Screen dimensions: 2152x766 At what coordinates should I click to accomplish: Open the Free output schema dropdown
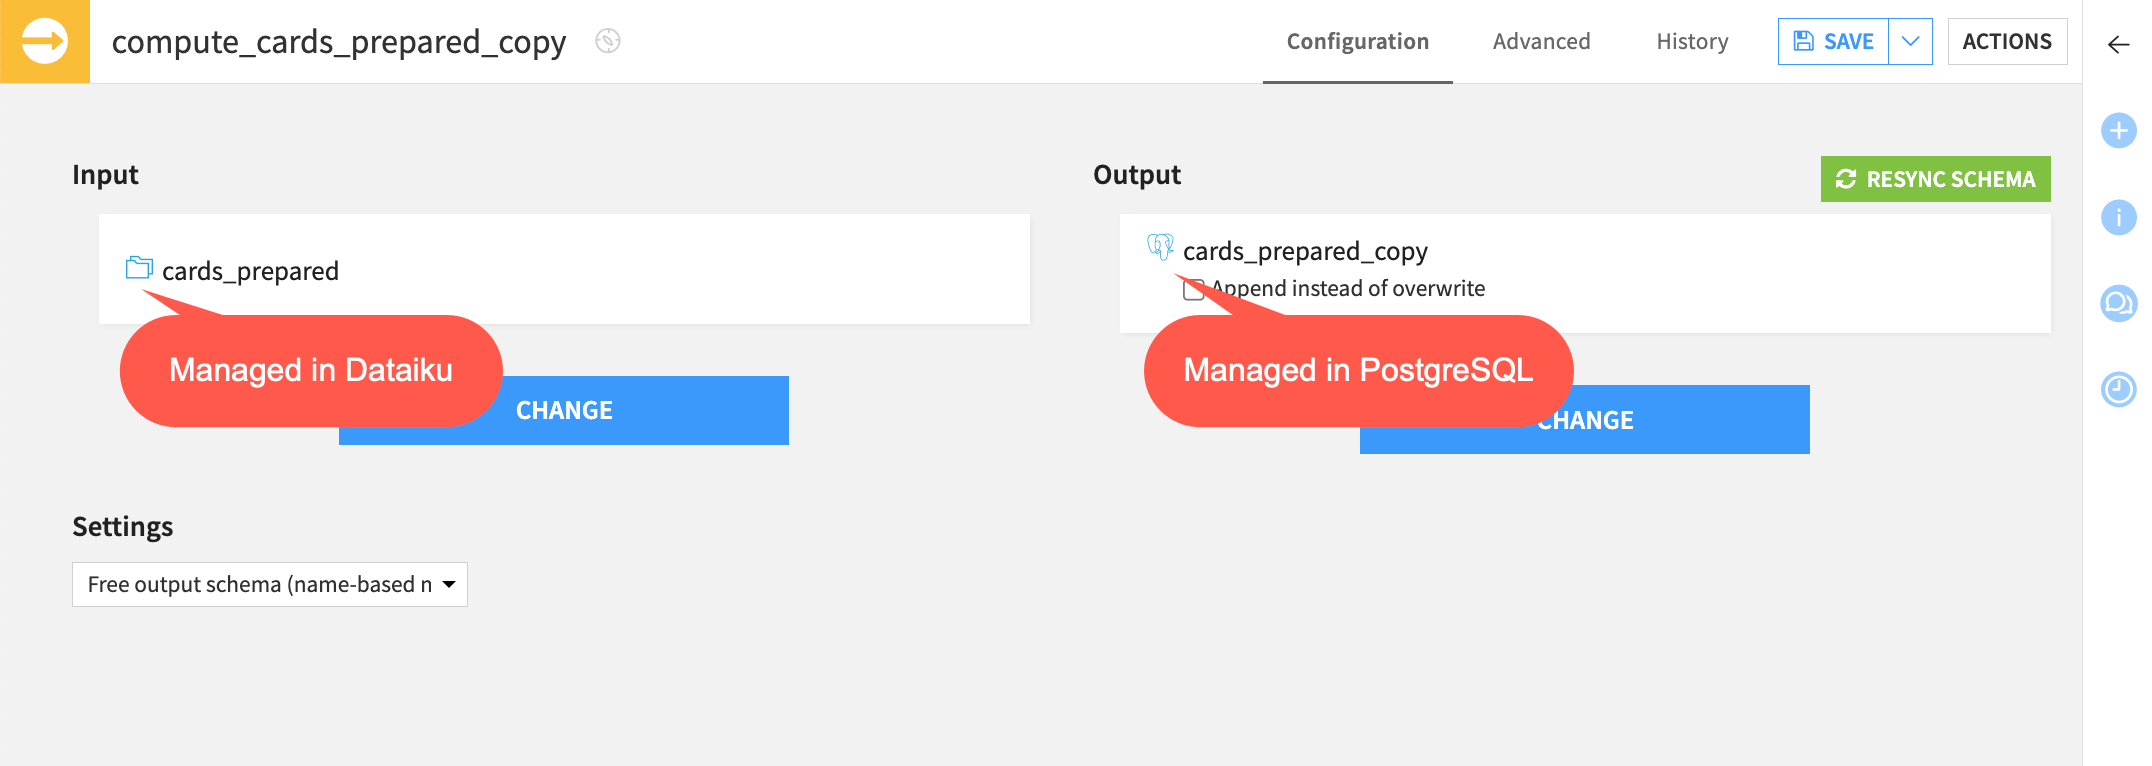coord(269,584)
